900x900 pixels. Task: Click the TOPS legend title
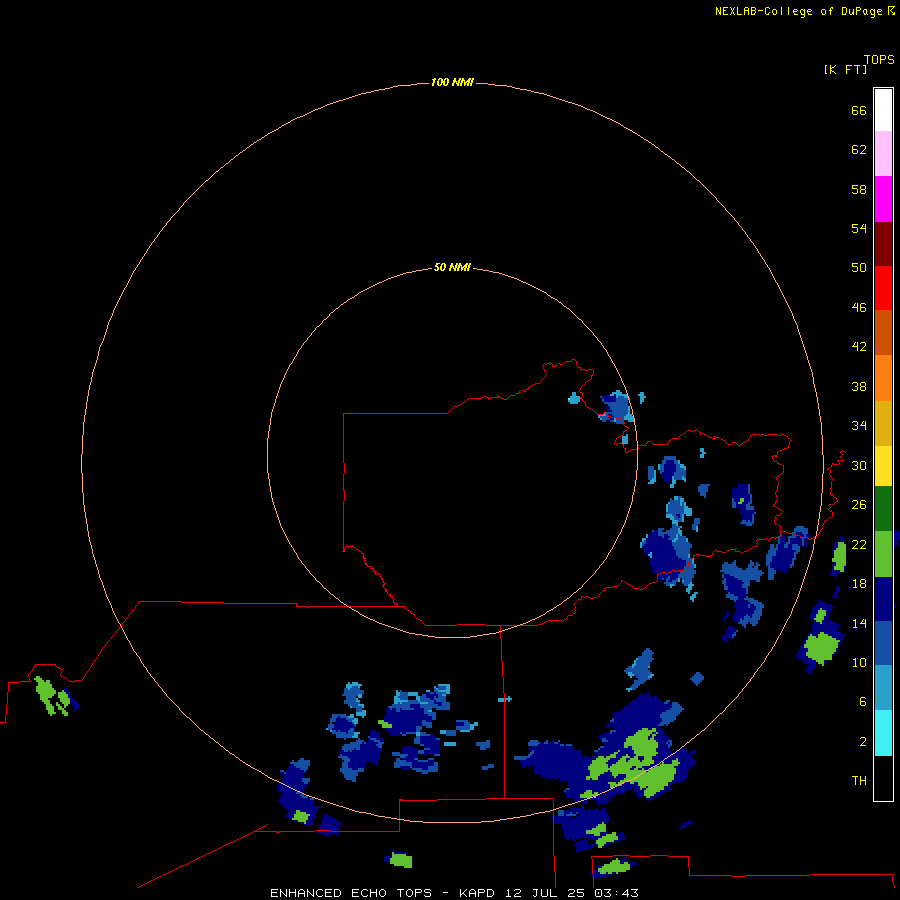pos(879,60)
